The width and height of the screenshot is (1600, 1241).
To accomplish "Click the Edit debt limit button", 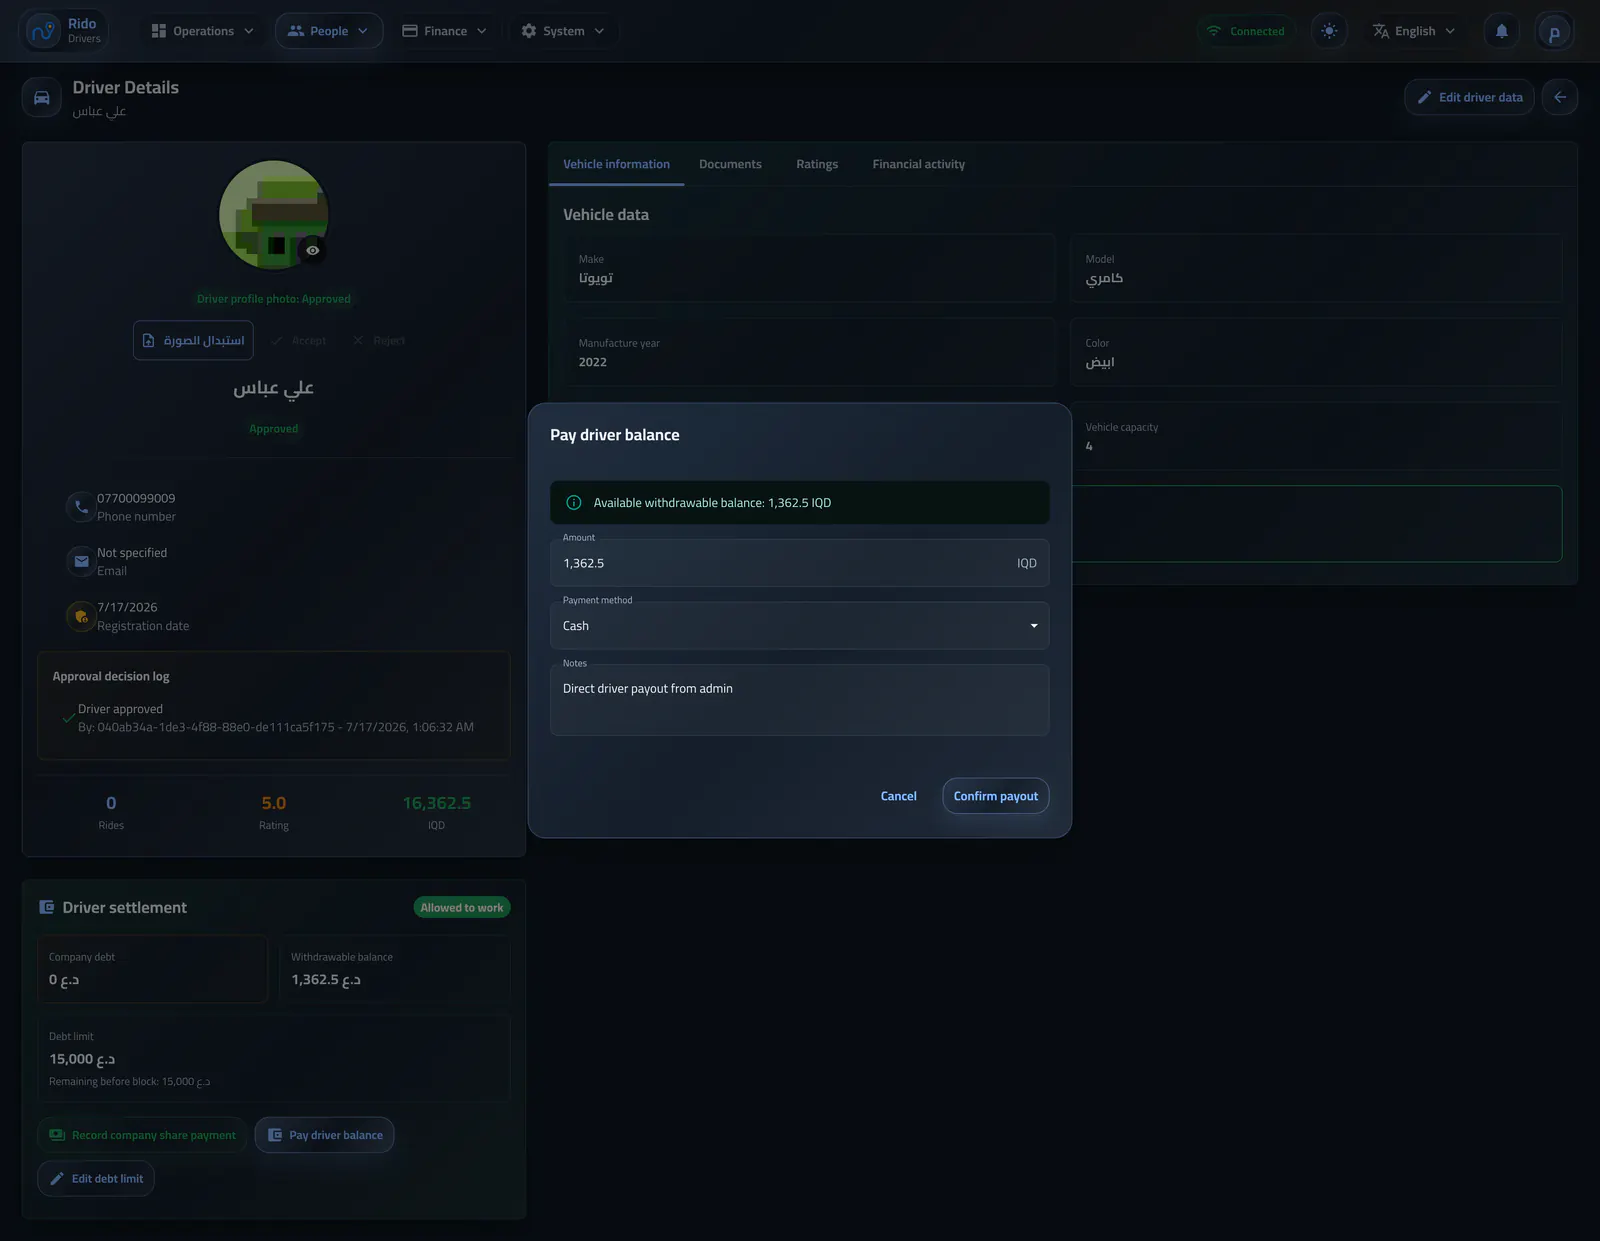I will [96, 1179].
